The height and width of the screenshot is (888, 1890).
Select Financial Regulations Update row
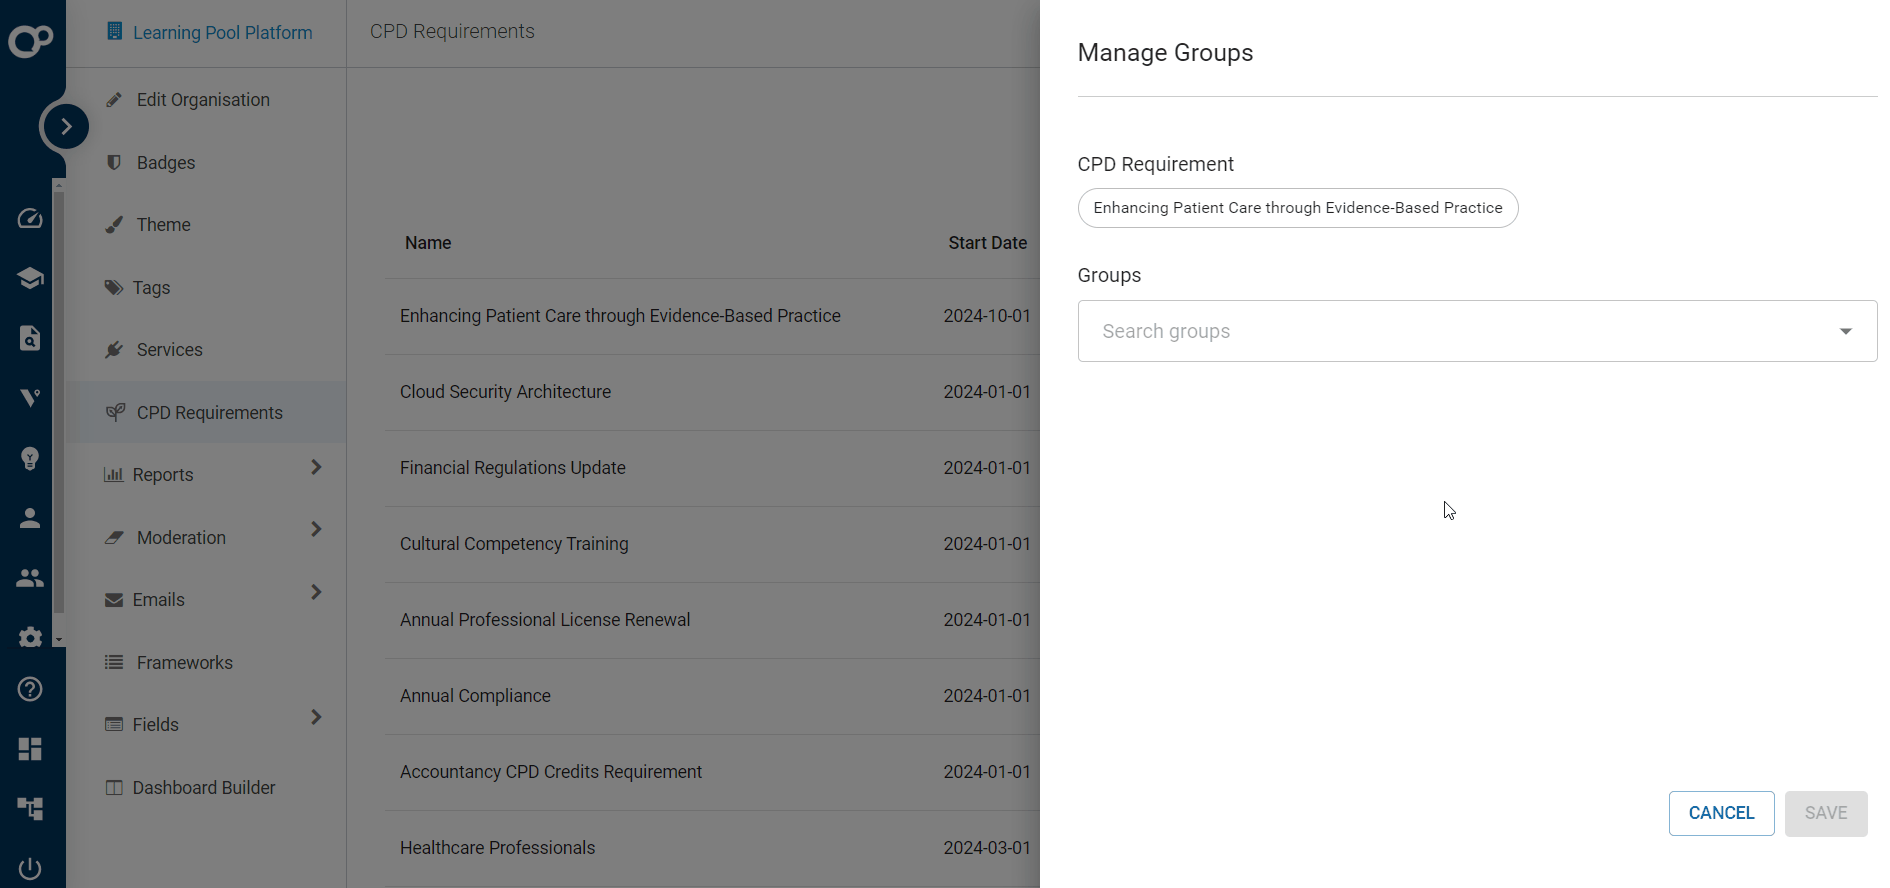(x=712, y=468)
